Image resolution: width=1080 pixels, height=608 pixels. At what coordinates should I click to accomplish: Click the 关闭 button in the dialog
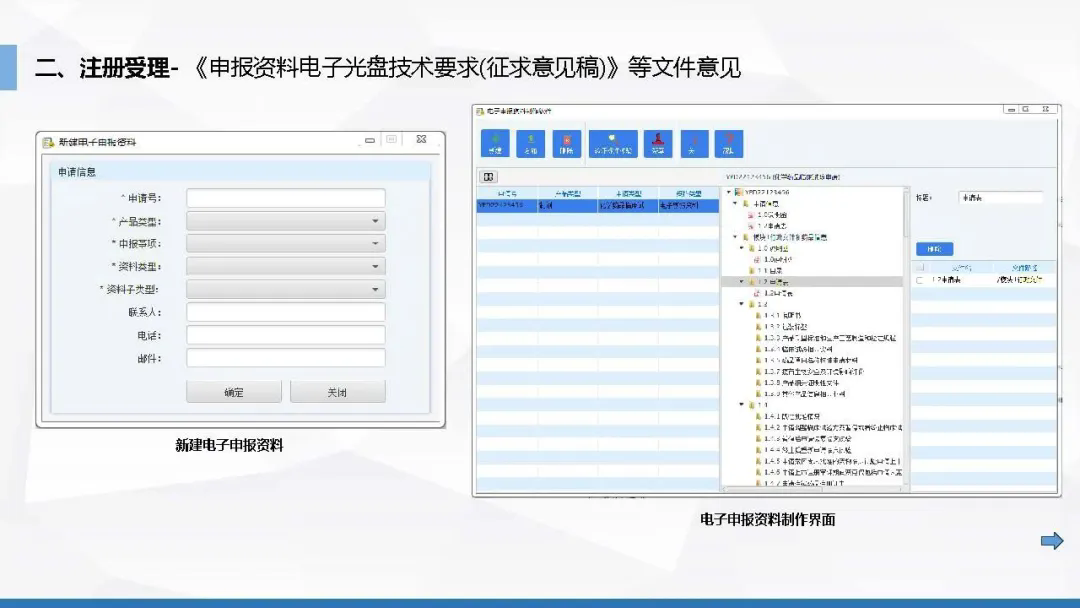337,392
